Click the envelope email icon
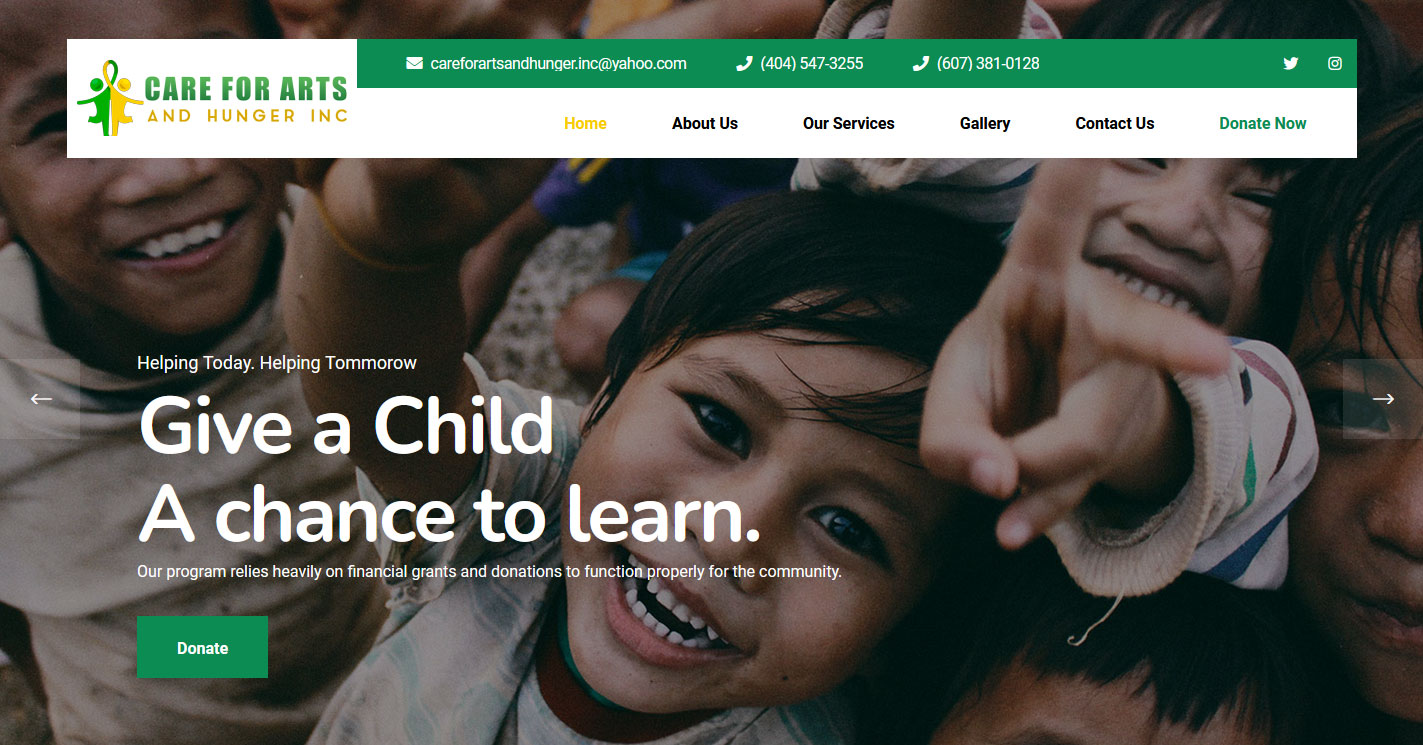 [x=414, y=63]
